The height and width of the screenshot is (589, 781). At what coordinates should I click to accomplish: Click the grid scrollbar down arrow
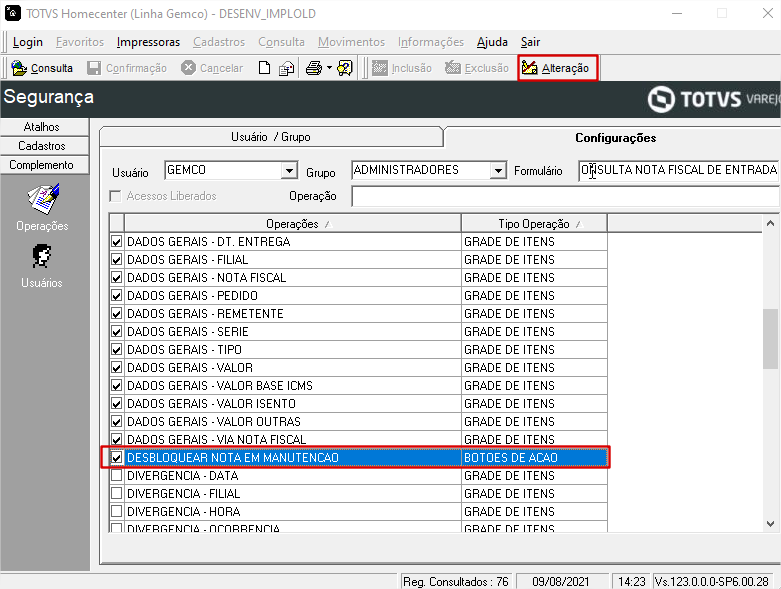point(770,524)
